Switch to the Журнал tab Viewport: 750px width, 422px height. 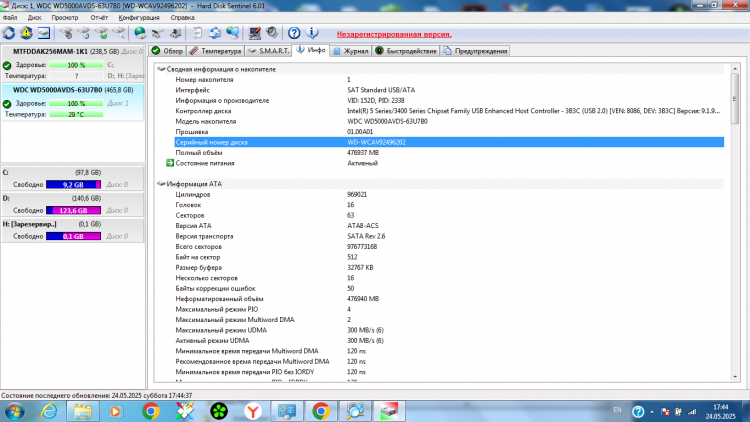[351, 51]
